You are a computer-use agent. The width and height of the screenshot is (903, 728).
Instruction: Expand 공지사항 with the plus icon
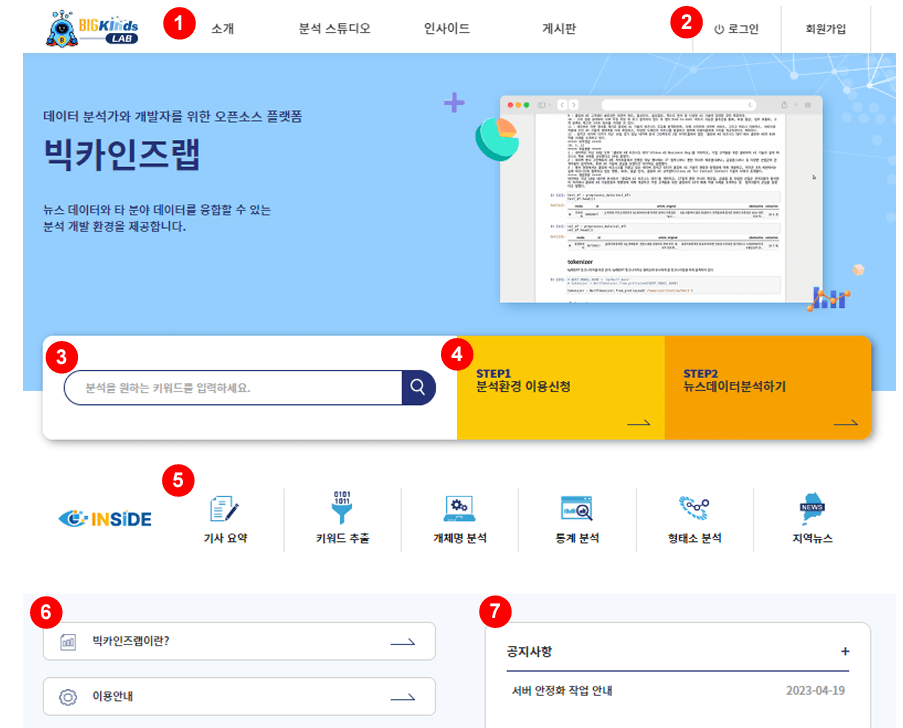(845, 651)
